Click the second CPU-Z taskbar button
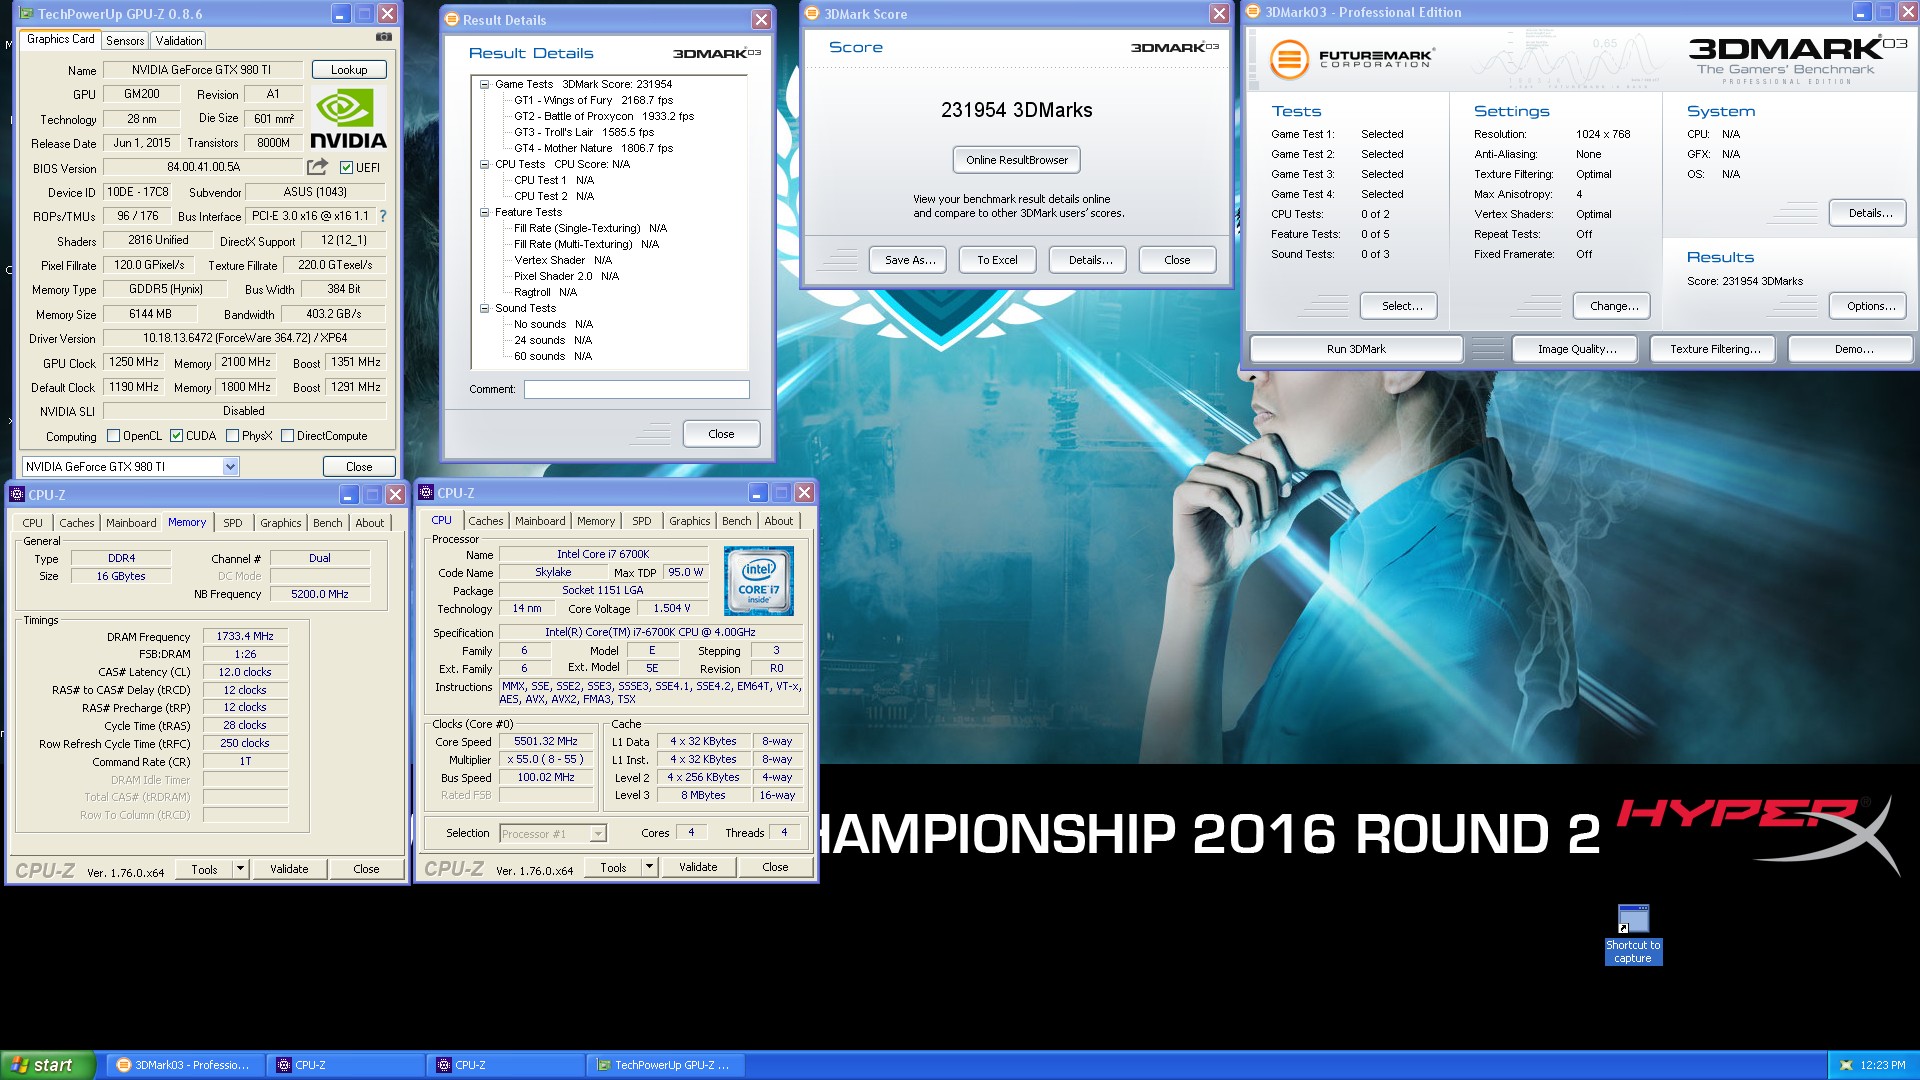 point(505,1065)
